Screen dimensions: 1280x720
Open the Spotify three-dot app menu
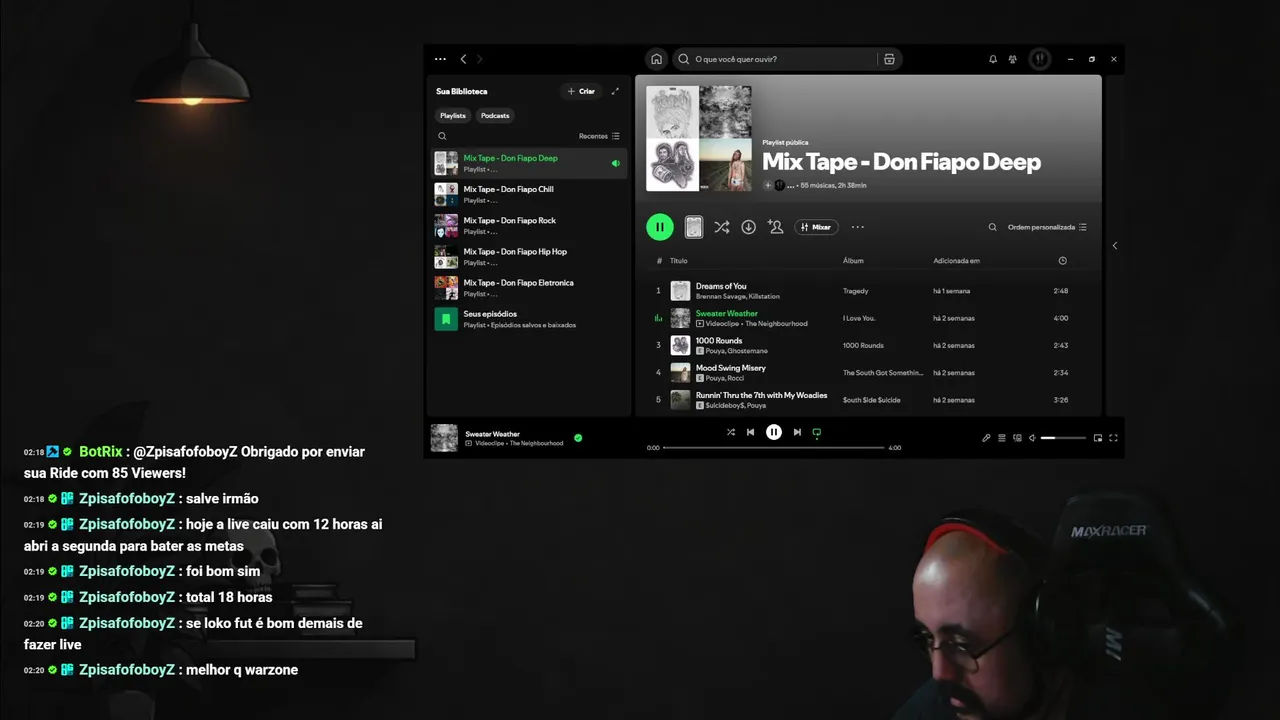pos(440,59)
